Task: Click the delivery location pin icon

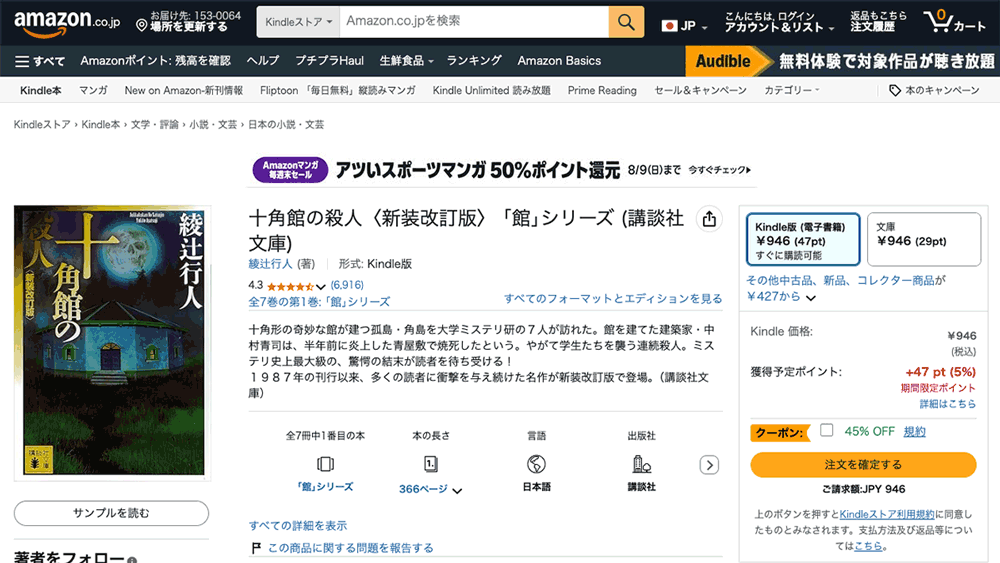Action: [142, 26]
